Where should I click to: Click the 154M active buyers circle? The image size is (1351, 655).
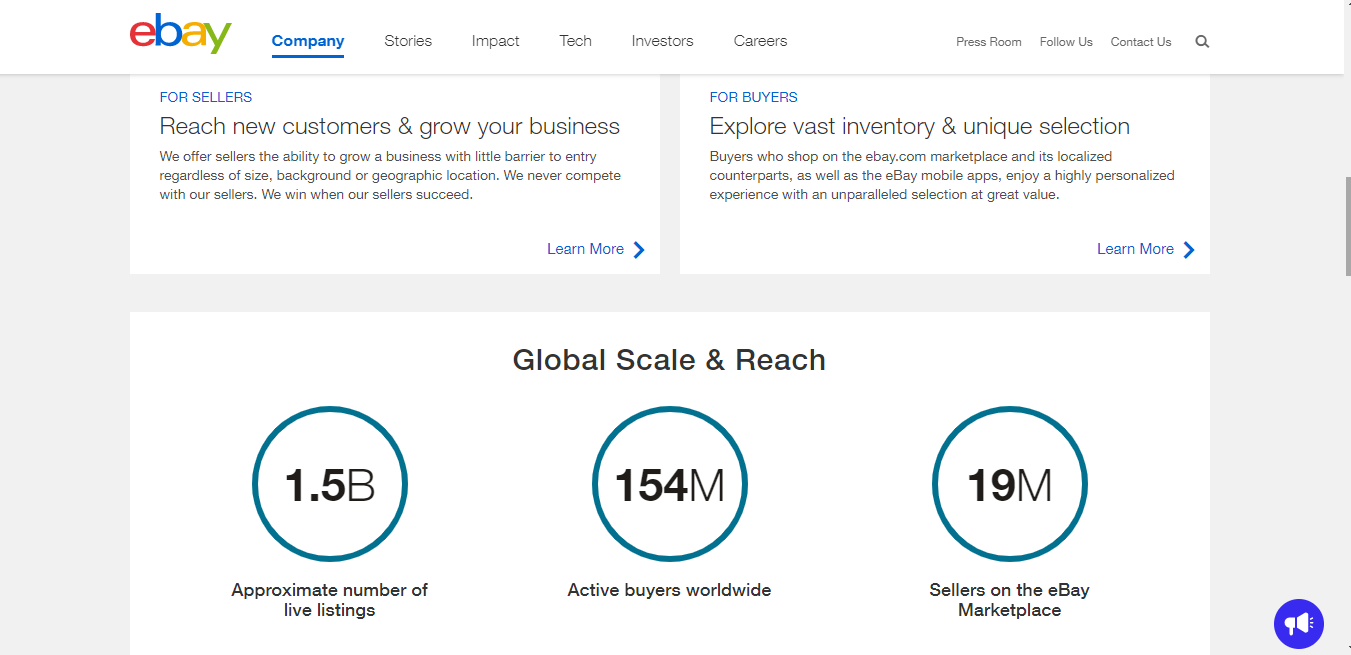(x=670, y=485)
